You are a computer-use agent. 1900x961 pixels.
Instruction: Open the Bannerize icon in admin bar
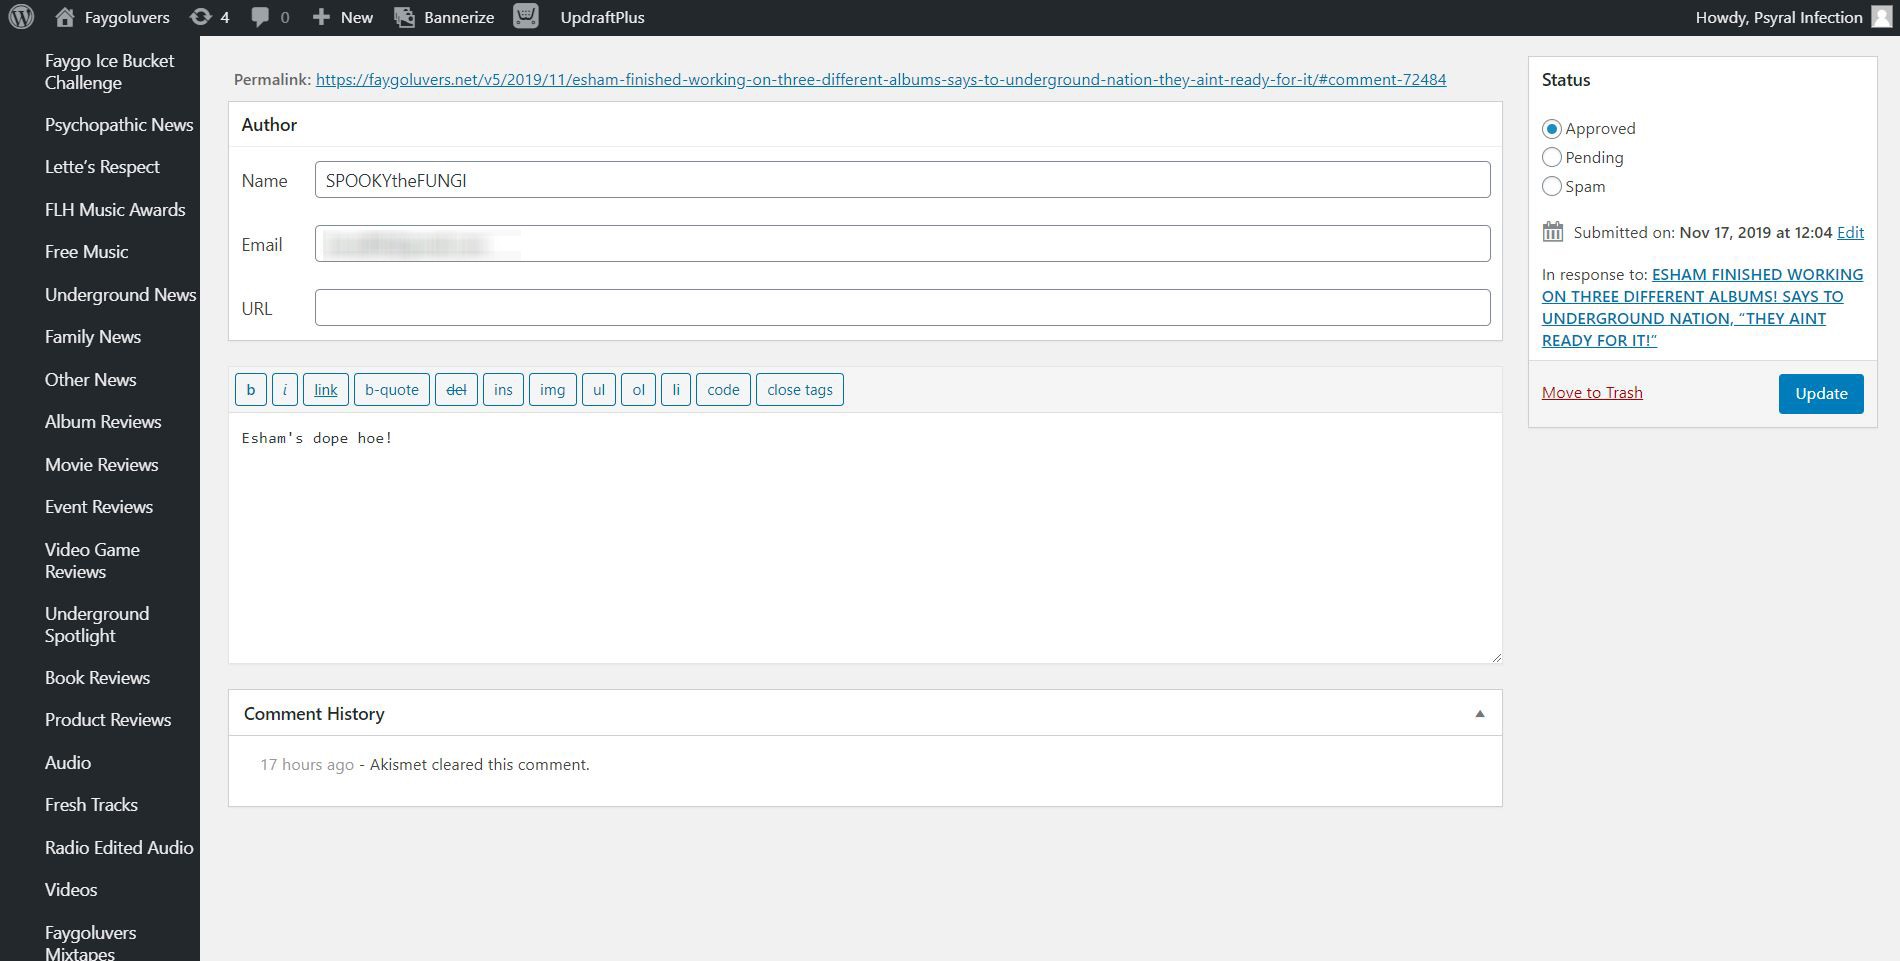click(404, 17)
